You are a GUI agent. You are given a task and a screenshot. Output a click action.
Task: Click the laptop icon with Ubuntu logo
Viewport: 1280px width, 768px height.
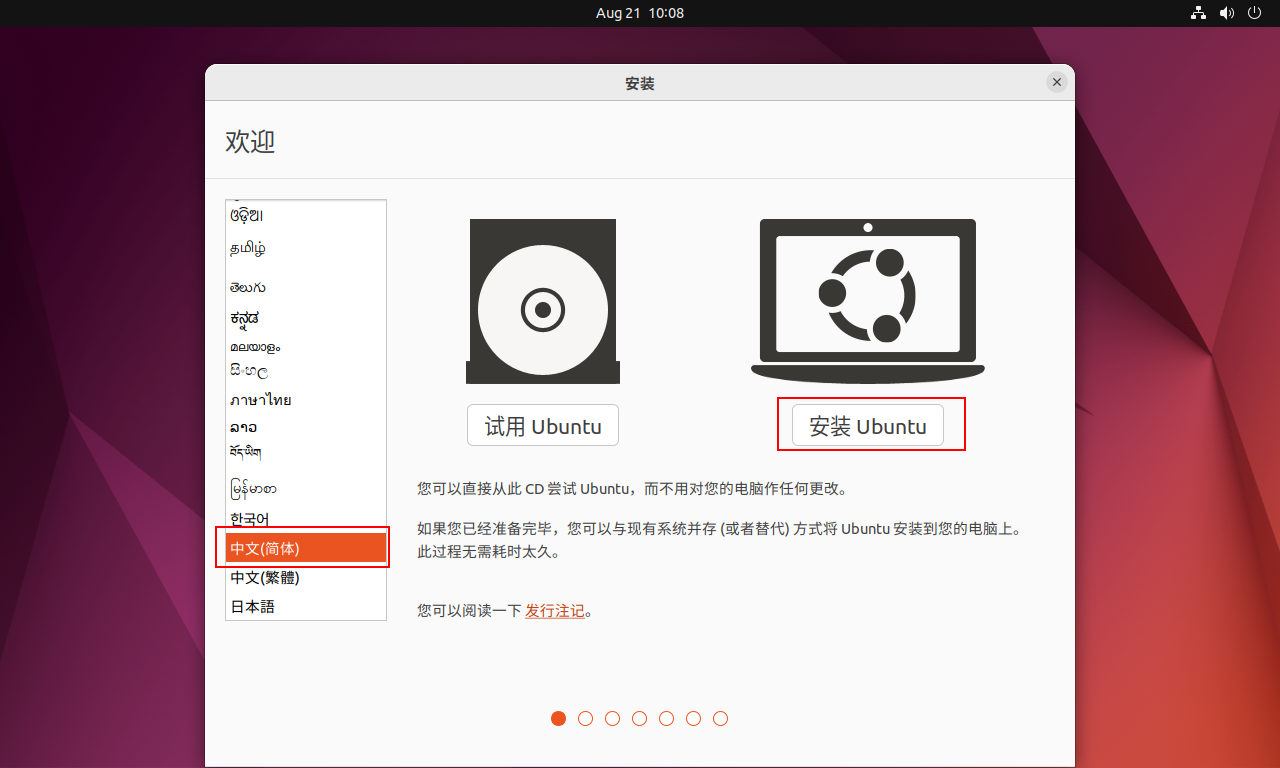point(866,300)
